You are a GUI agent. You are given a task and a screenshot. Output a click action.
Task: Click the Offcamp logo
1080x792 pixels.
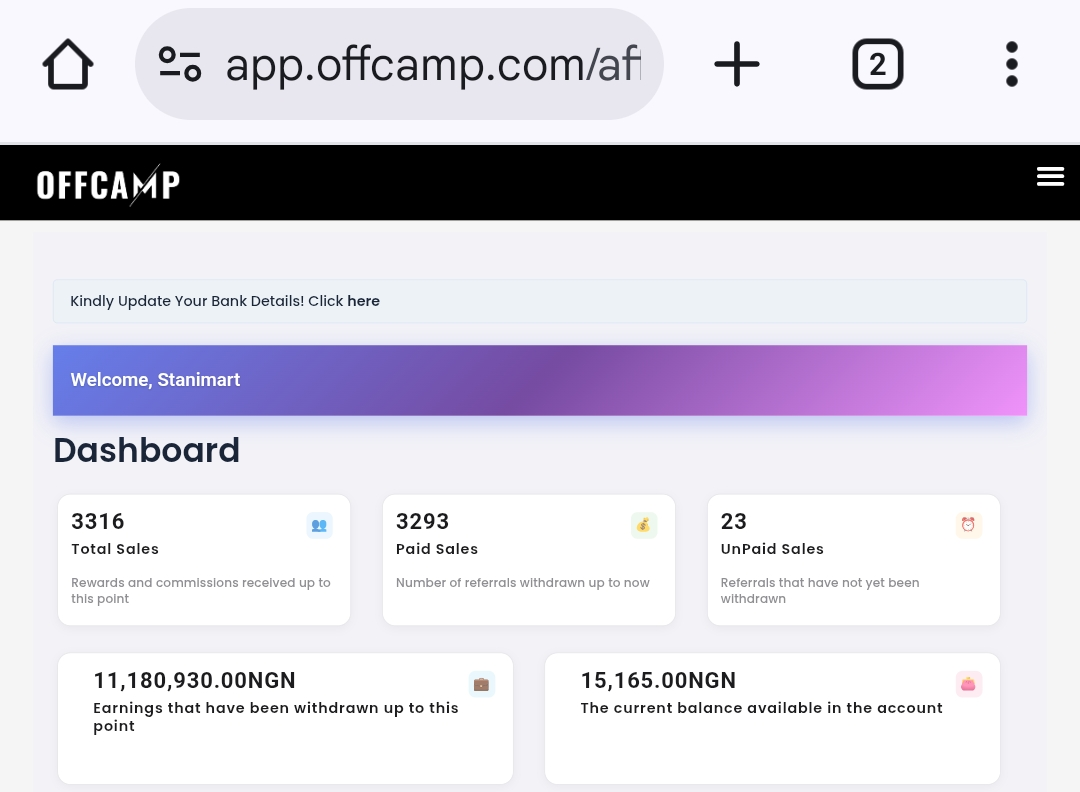click(x=108, y=185)
